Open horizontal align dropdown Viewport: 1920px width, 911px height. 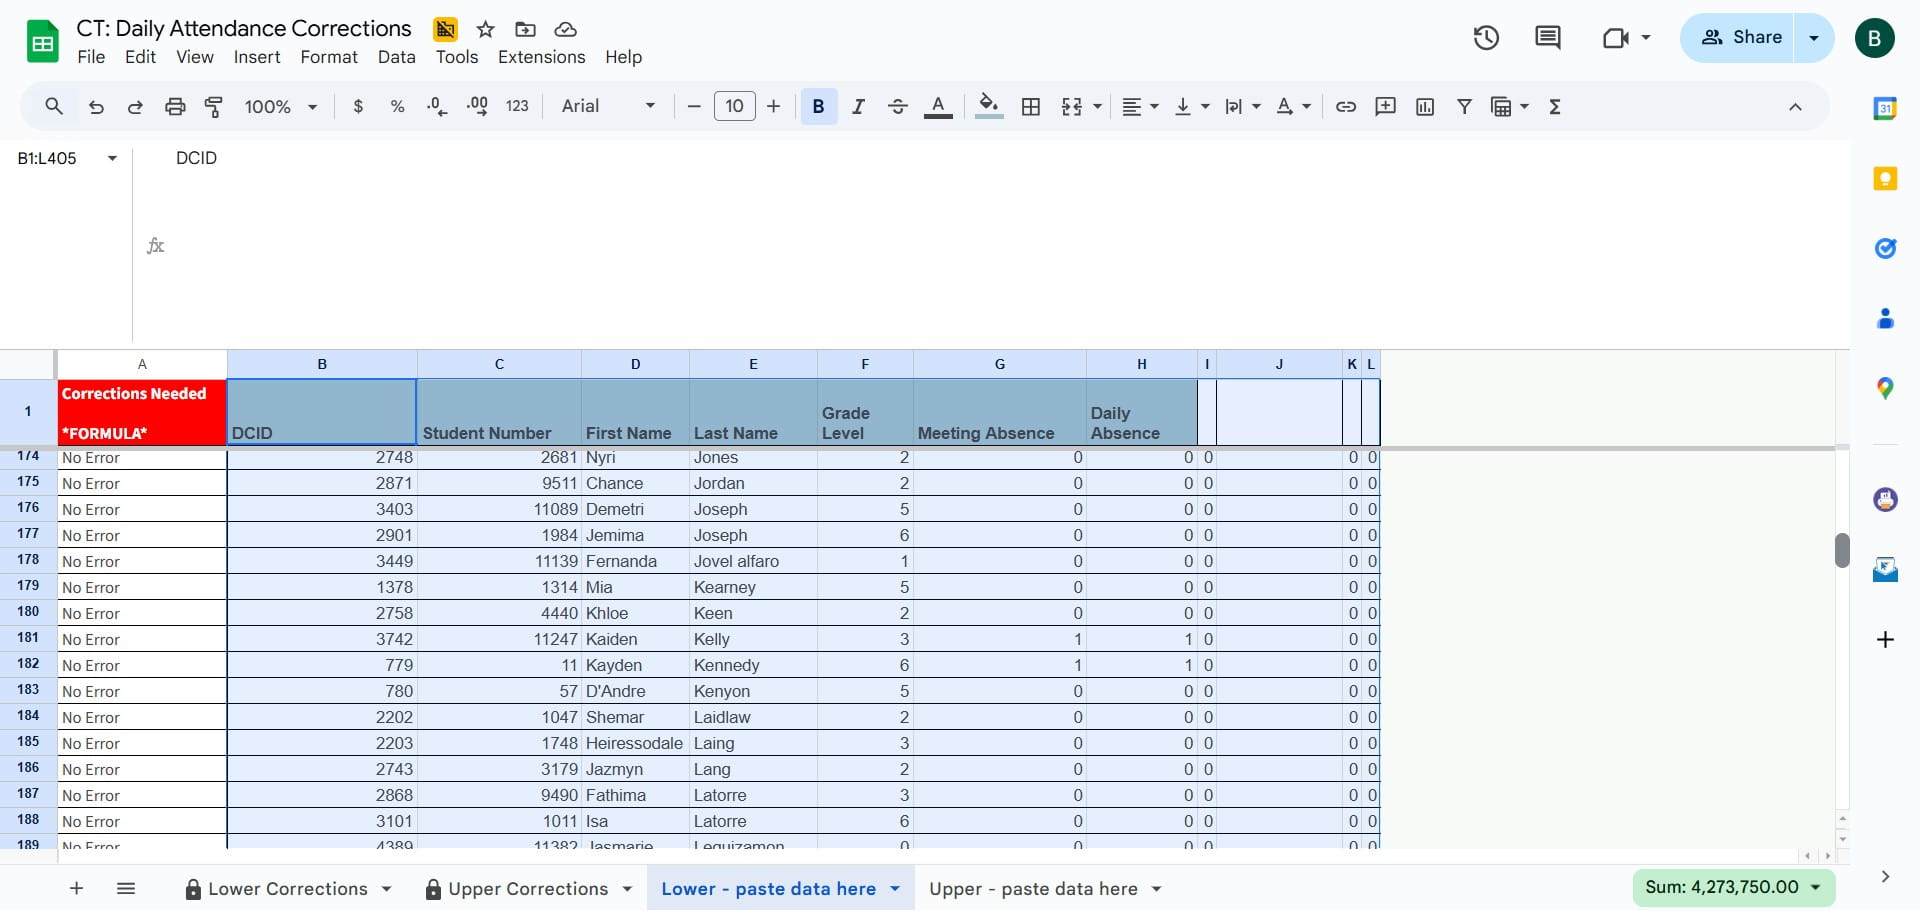[x=1140, y=106]
